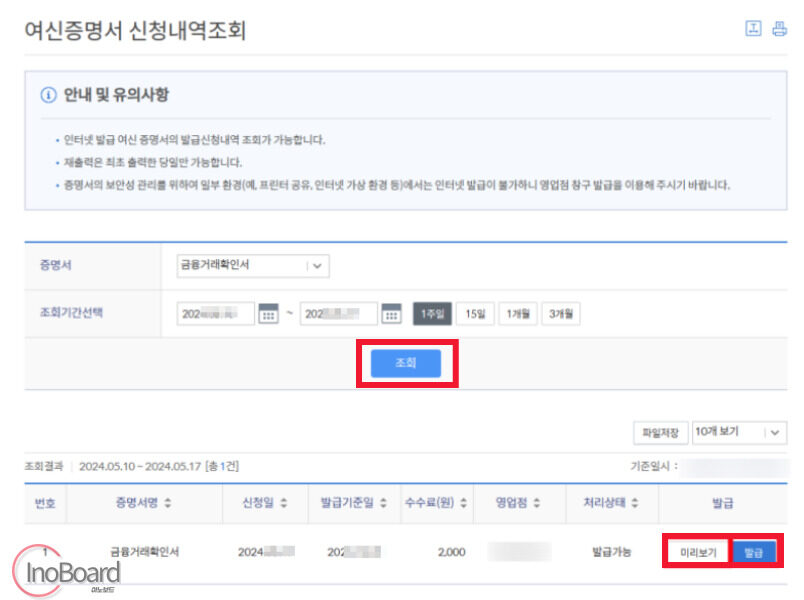This screenshot has height=600, width=804.
Task: Select the 15일 period button
Action: click(x=475, y=313)
